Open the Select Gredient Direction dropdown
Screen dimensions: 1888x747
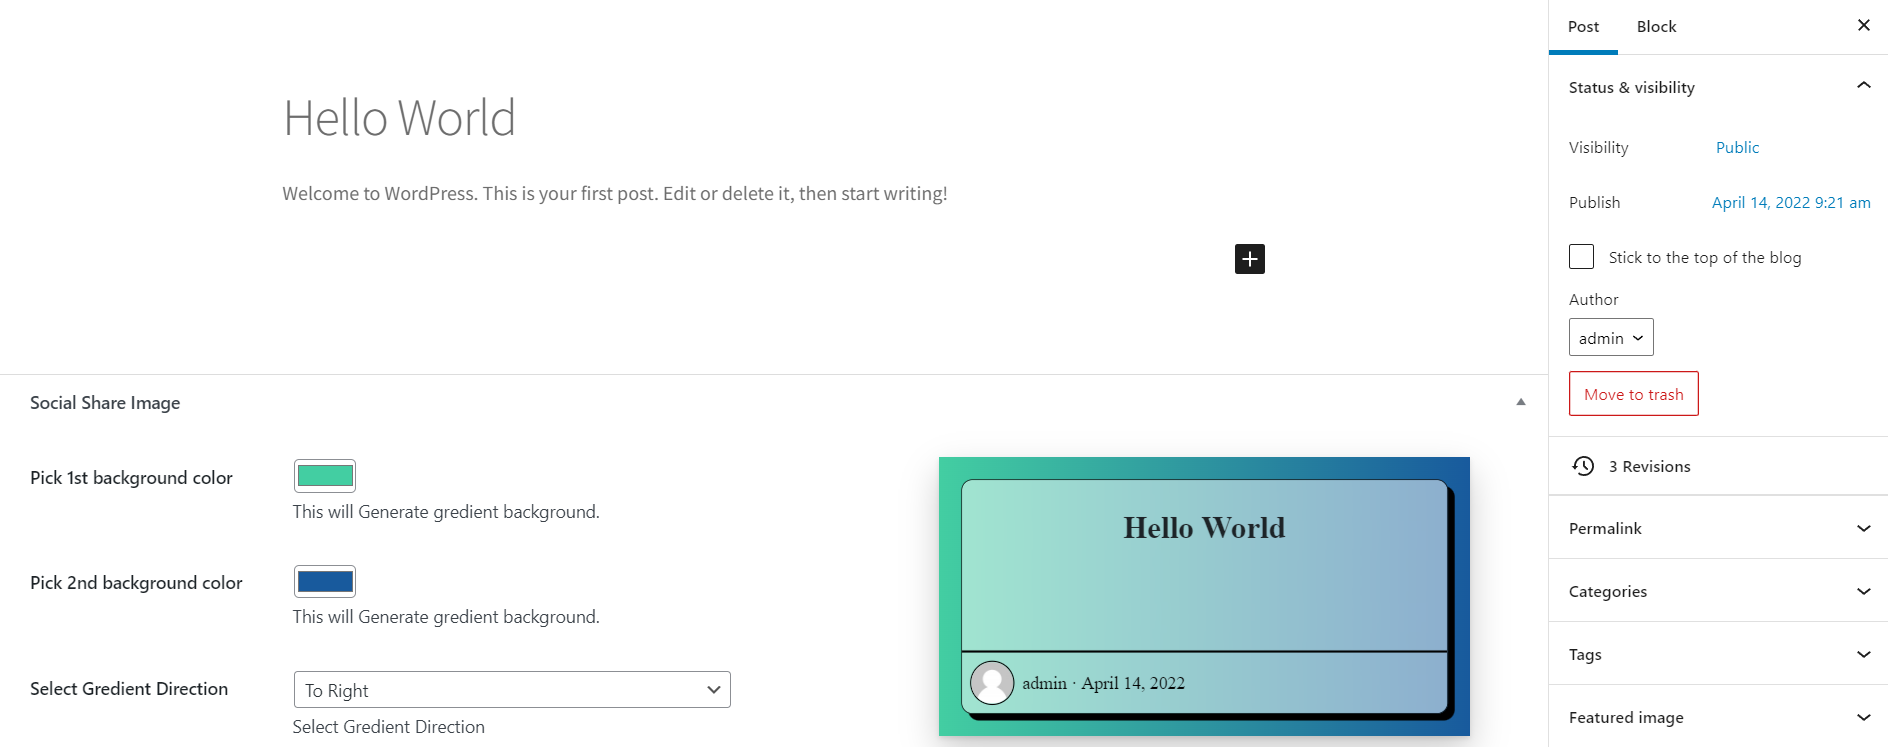[x=512, y=690]
